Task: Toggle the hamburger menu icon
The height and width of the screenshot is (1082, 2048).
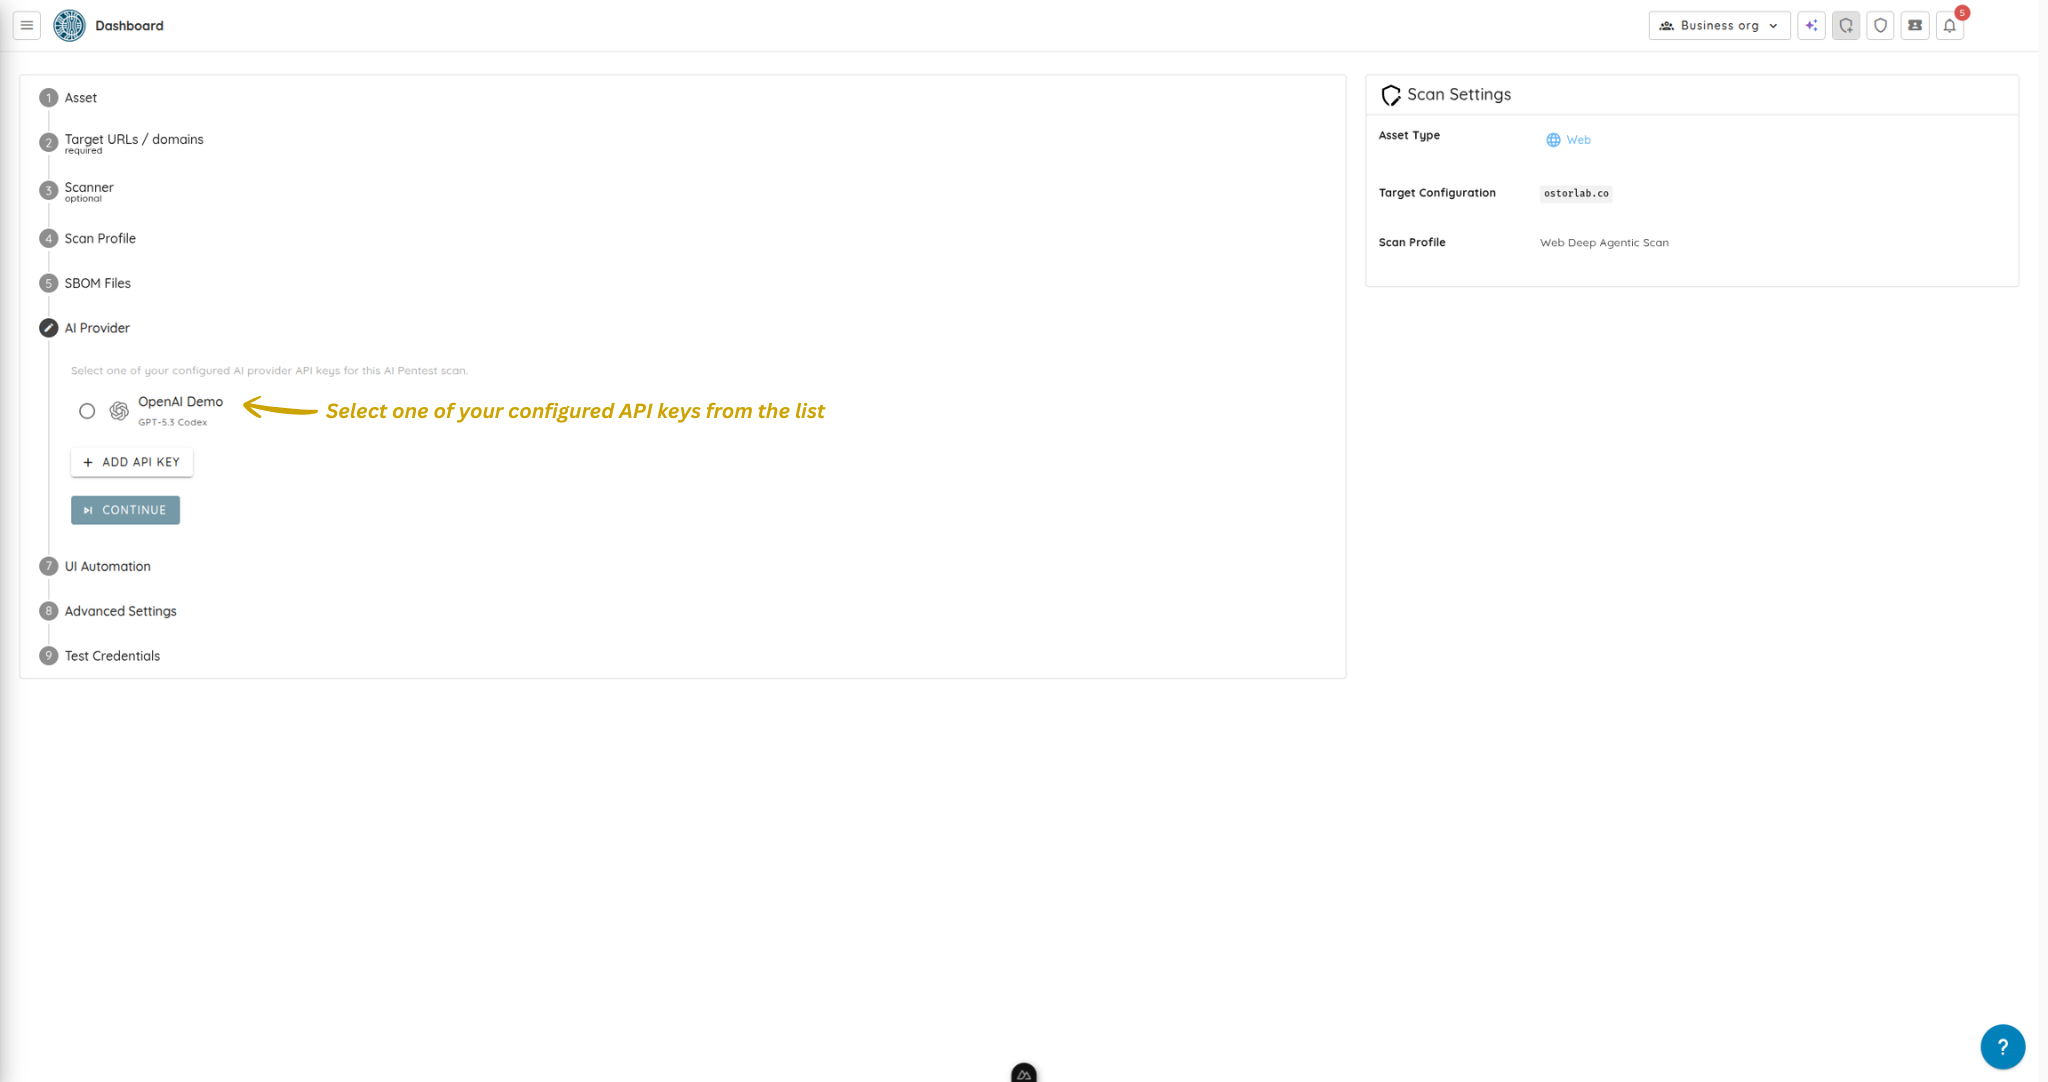Action: click(26, 25)
